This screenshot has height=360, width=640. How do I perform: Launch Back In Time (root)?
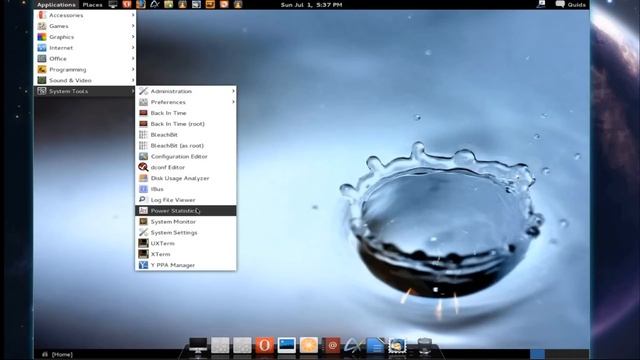186,124
